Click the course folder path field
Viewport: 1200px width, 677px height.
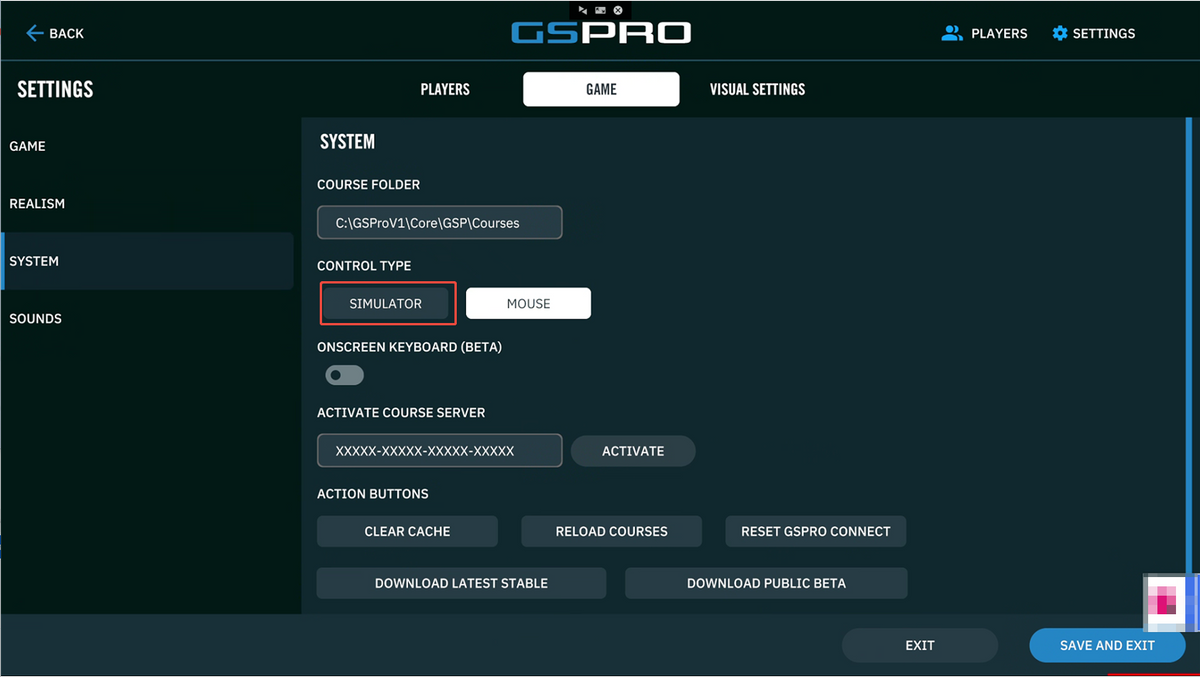[440, 223]
